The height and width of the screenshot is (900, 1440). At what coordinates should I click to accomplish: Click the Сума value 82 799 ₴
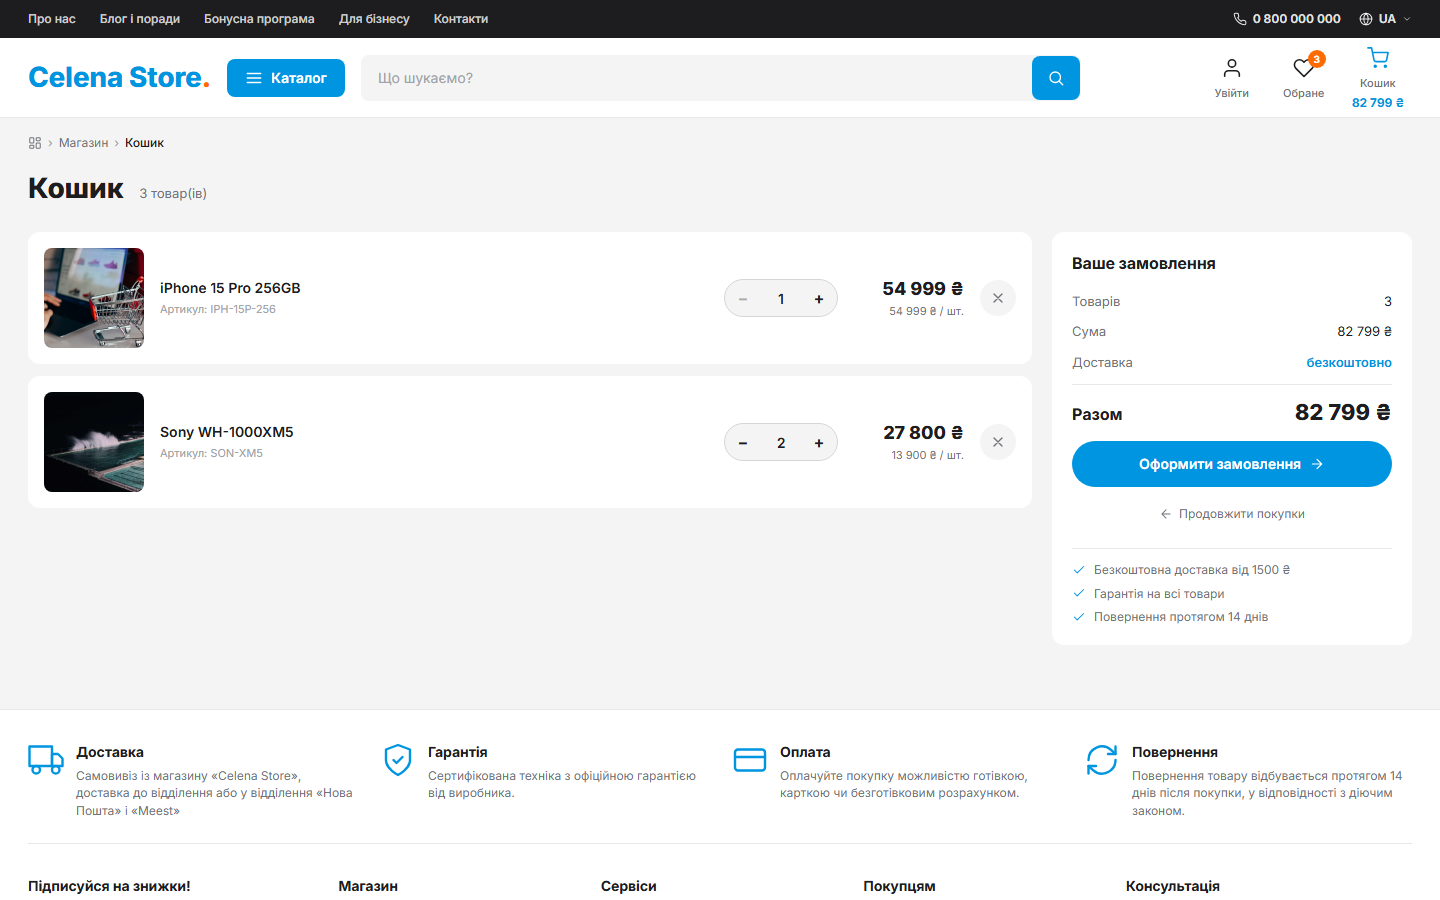(1365, 332)
